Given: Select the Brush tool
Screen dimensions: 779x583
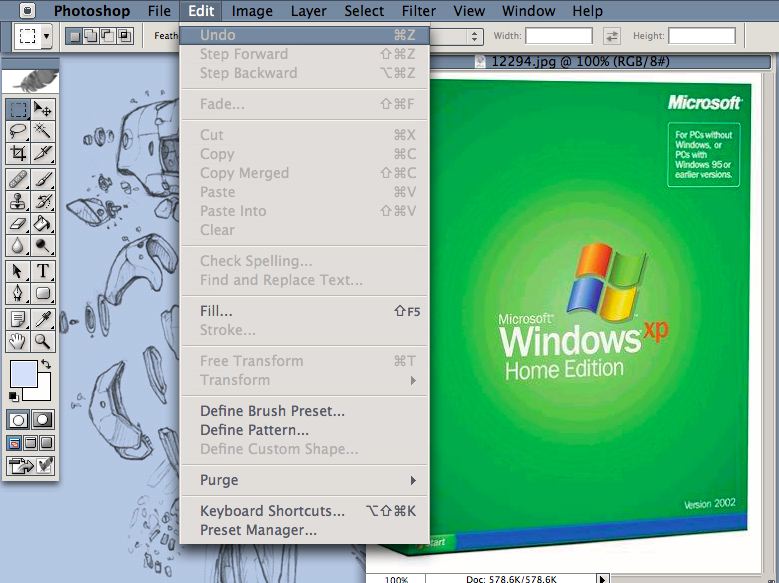Looking at the screenshot, I should [x=43, y=179].
